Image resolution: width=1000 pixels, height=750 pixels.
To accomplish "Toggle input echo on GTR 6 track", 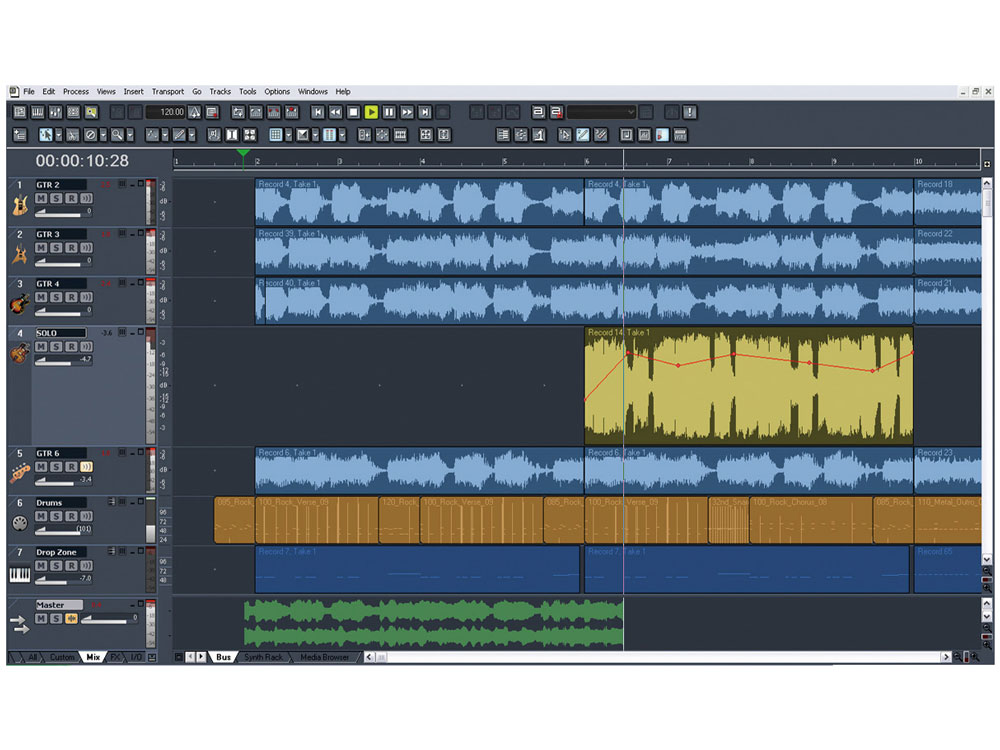I will 86,467.
